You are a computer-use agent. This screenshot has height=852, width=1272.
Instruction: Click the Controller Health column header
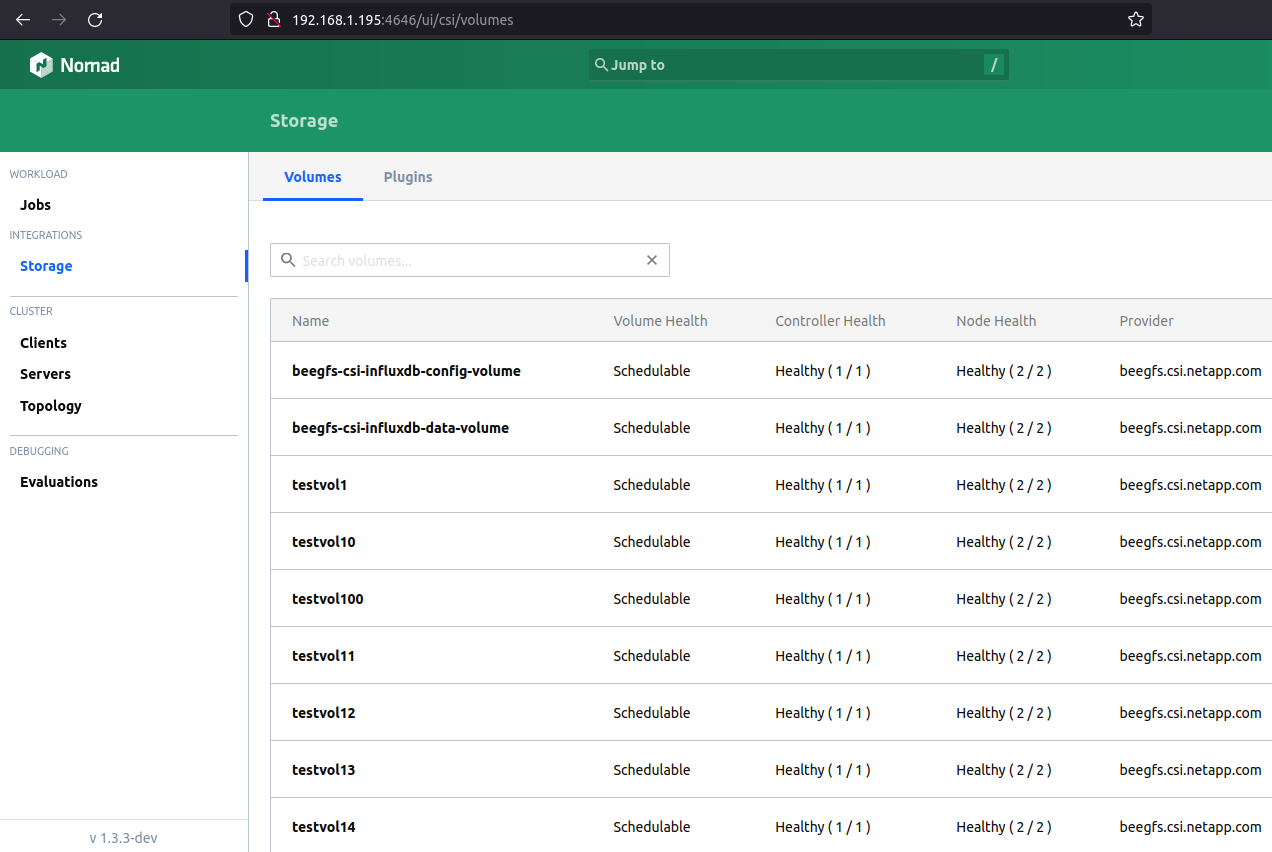pyautogui.click(x=830, y=321)
